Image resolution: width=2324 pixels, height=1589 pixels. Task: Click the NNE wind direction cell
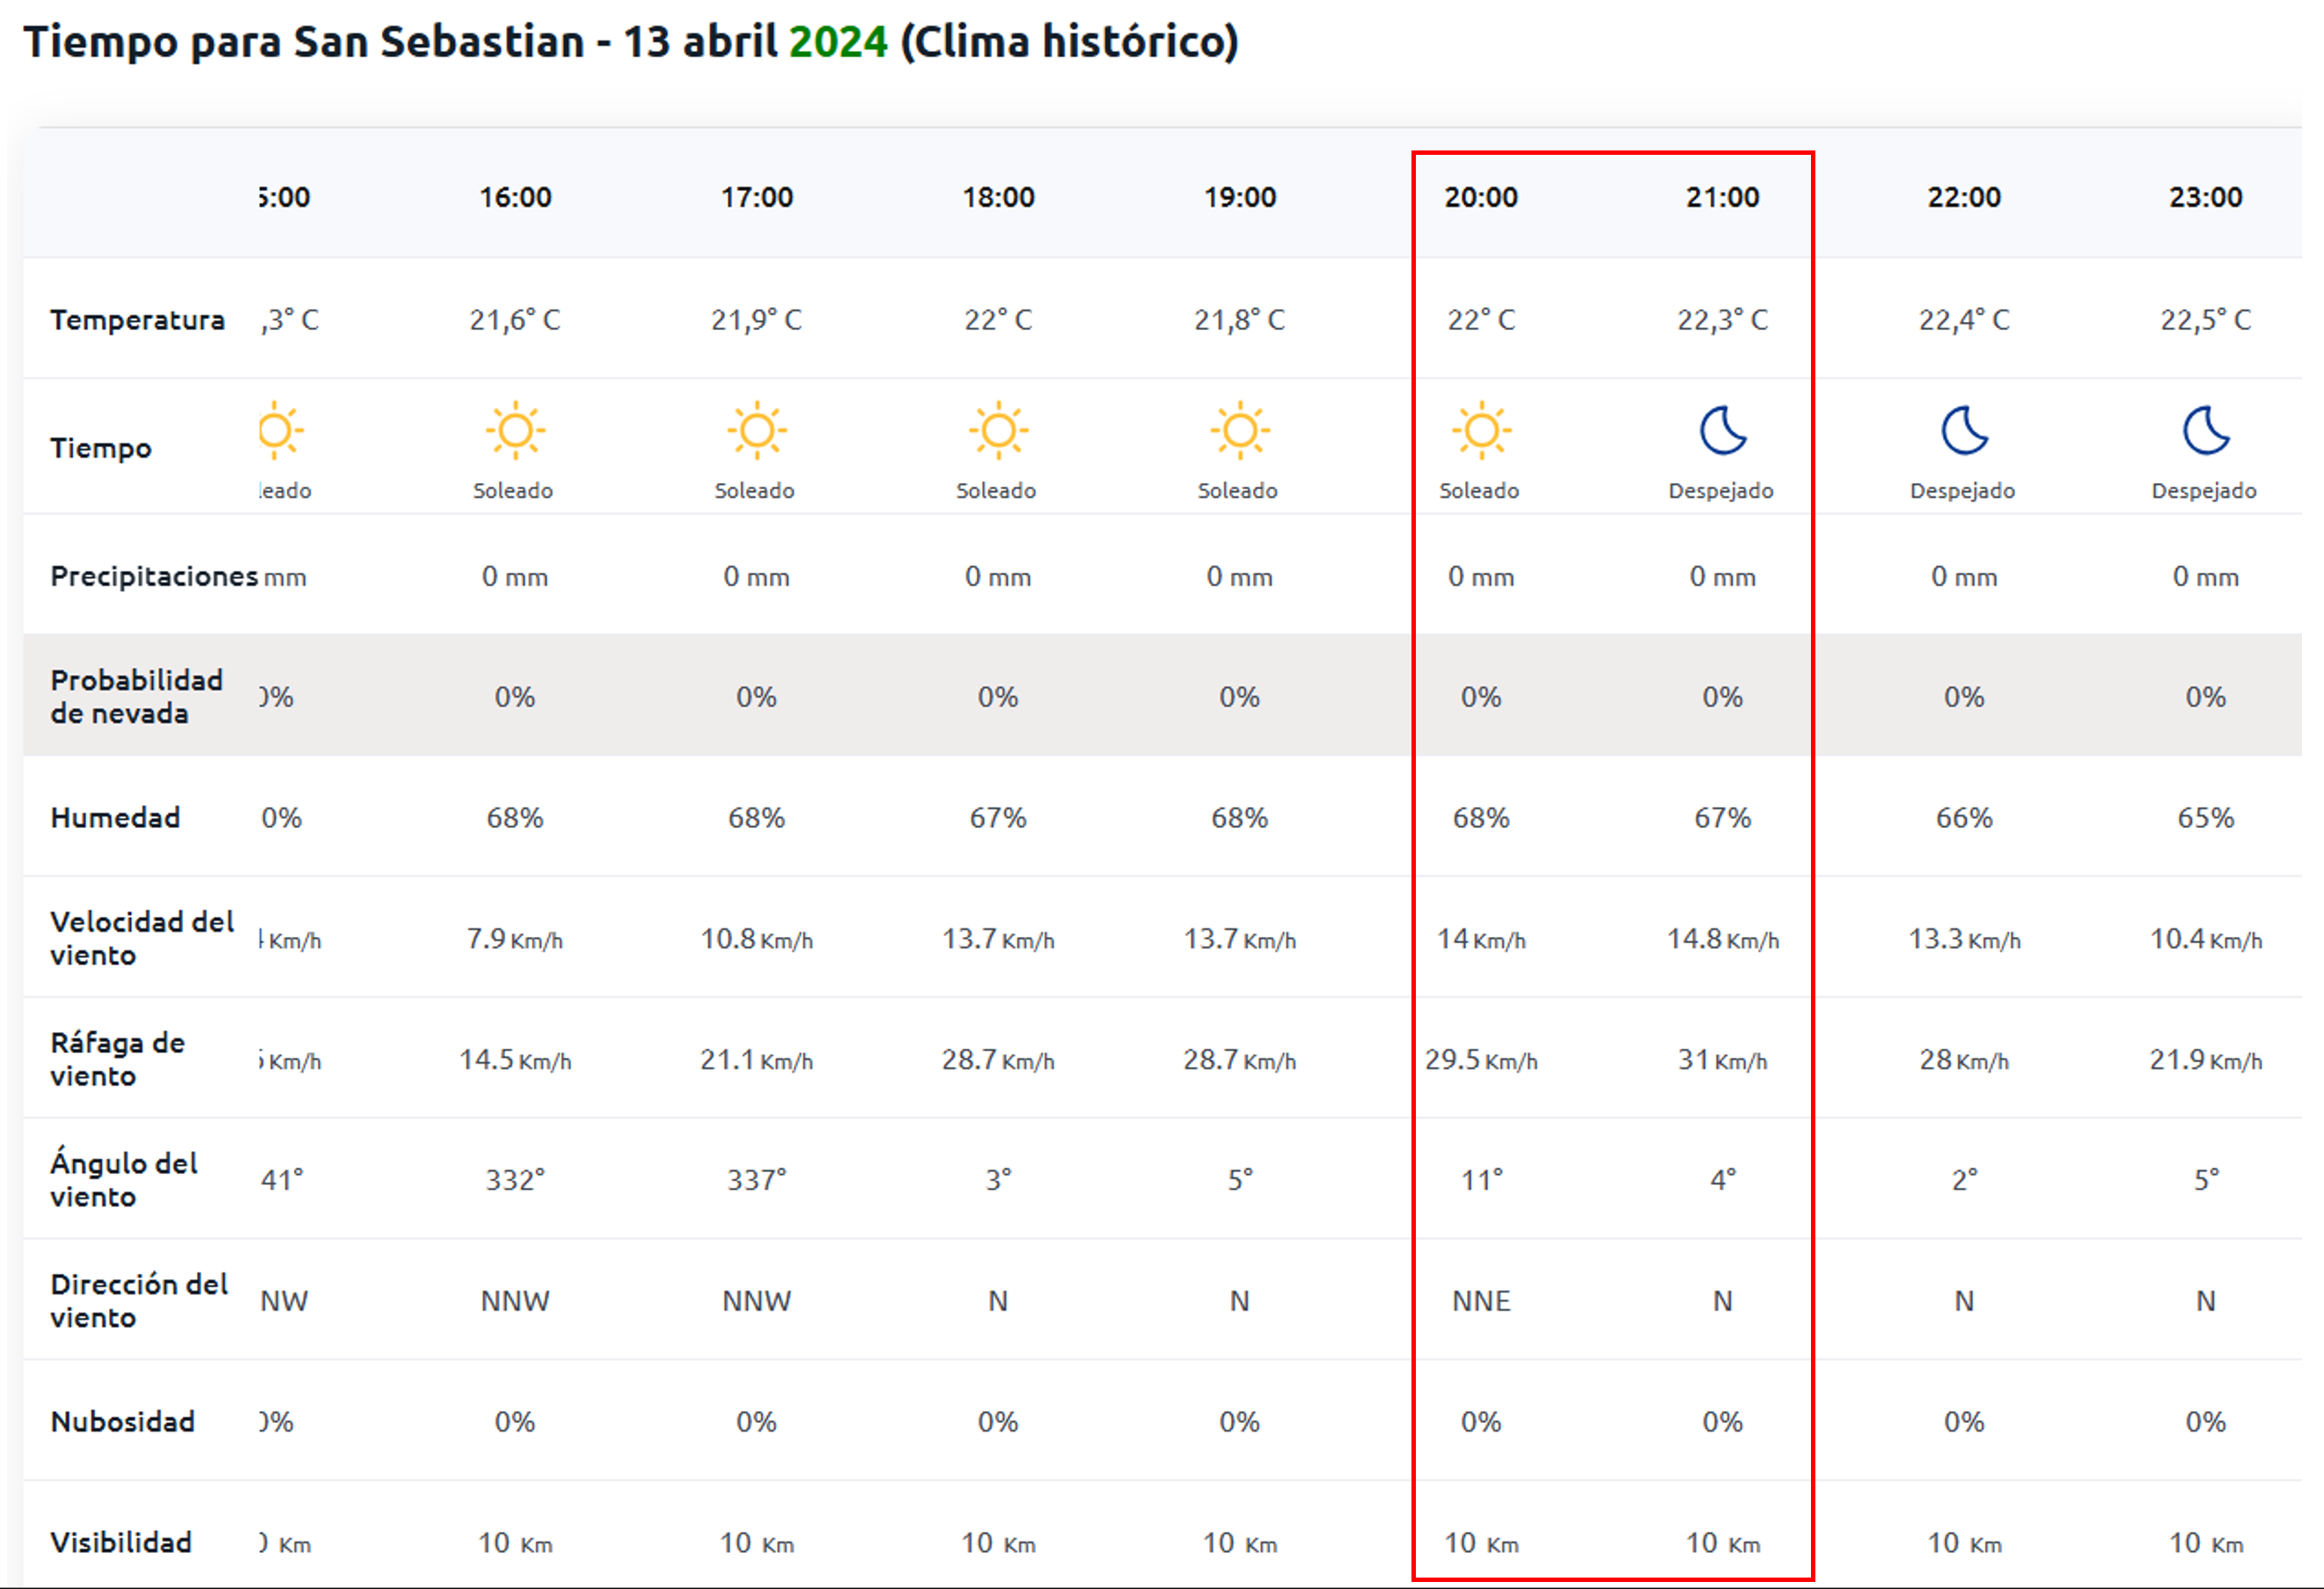coord(1481,1301)
